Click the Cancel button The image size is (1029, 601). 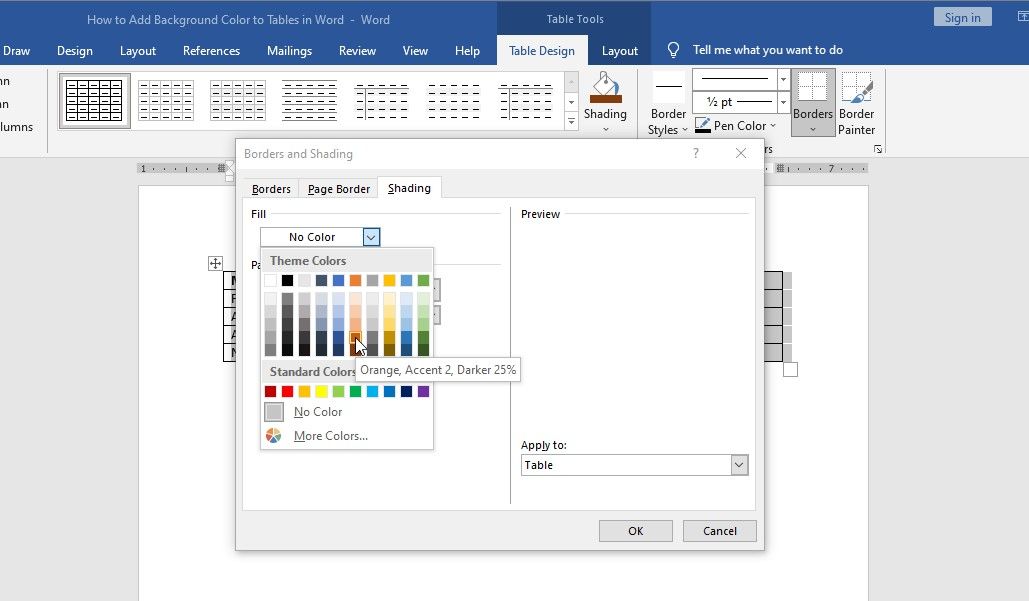[719, 531]
